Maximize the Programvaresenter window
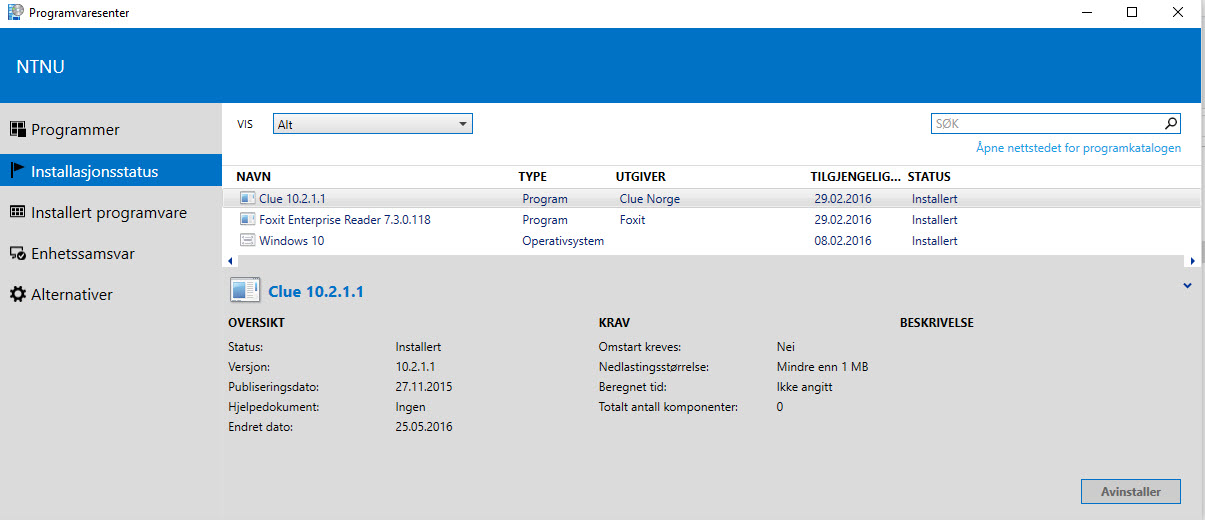This screenshot has height=520, width=1205. click(x=1132, y=12)
